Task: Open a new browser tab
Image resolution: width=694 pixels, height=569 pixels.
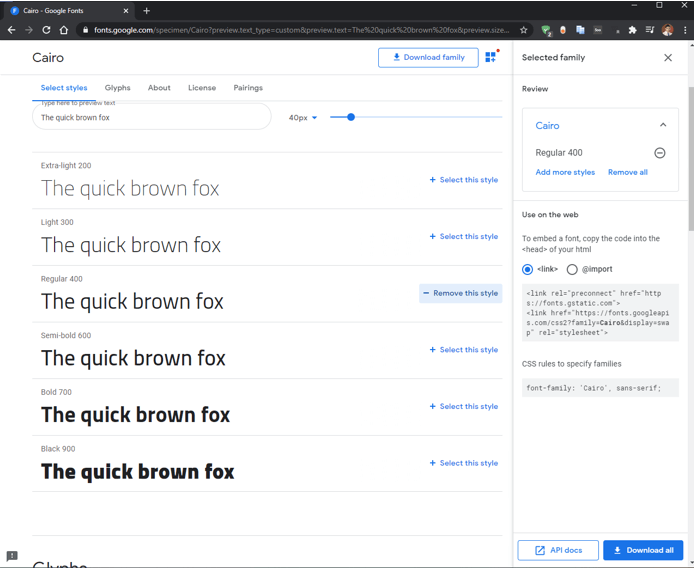Action: pyautogui.click(x=147, y=11)
